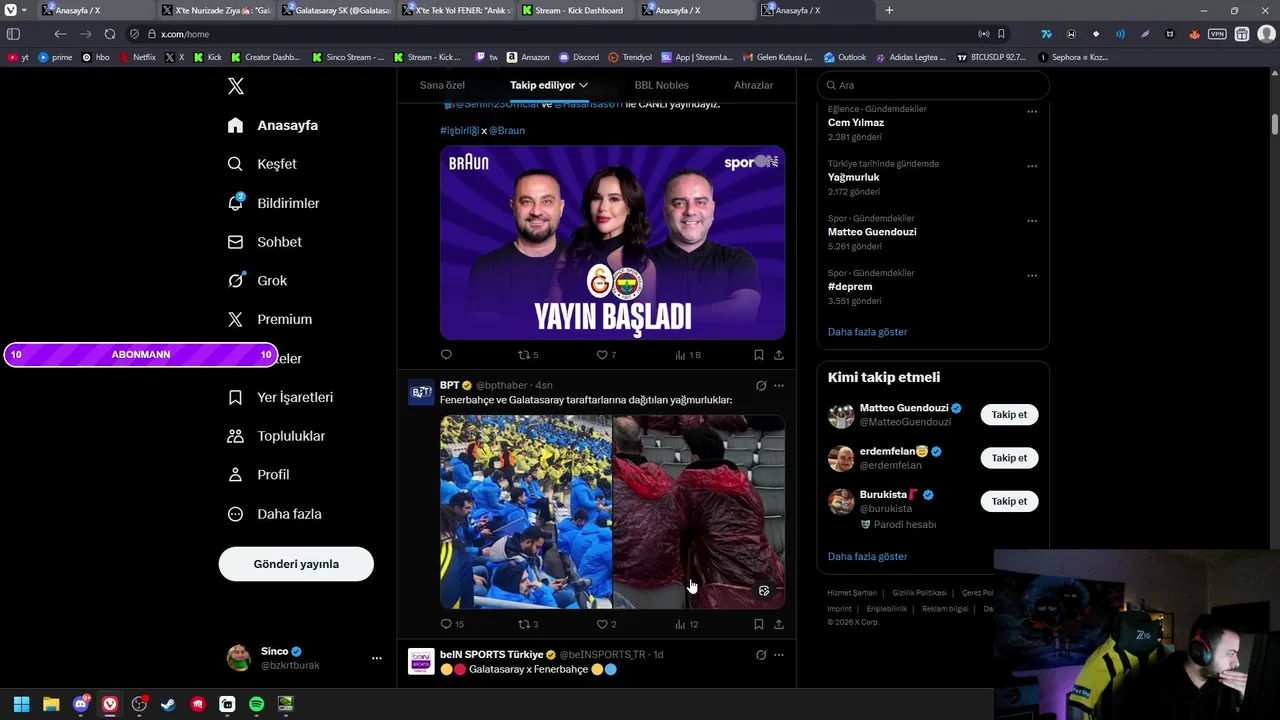Like the BPT raincoat post
1280x720 pixels.
tap(606, 624)
